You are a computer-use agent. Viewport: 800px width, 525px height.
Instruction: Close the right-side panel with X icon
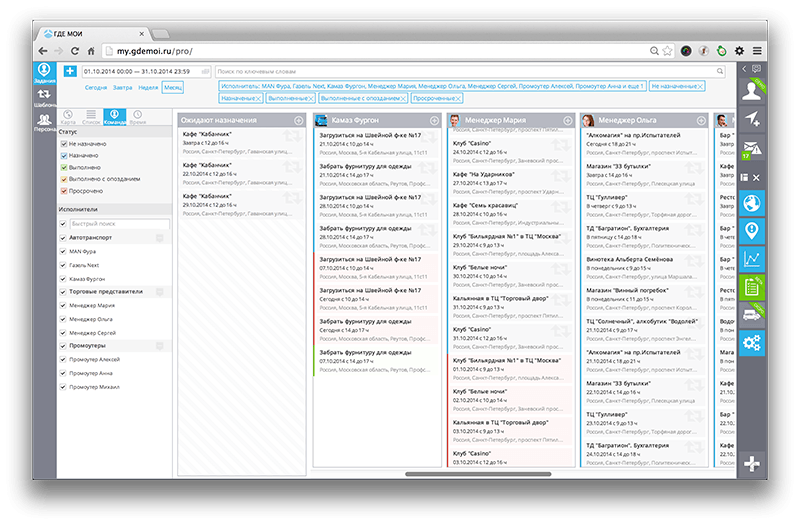pyautogui.click(x=757, y=178)
